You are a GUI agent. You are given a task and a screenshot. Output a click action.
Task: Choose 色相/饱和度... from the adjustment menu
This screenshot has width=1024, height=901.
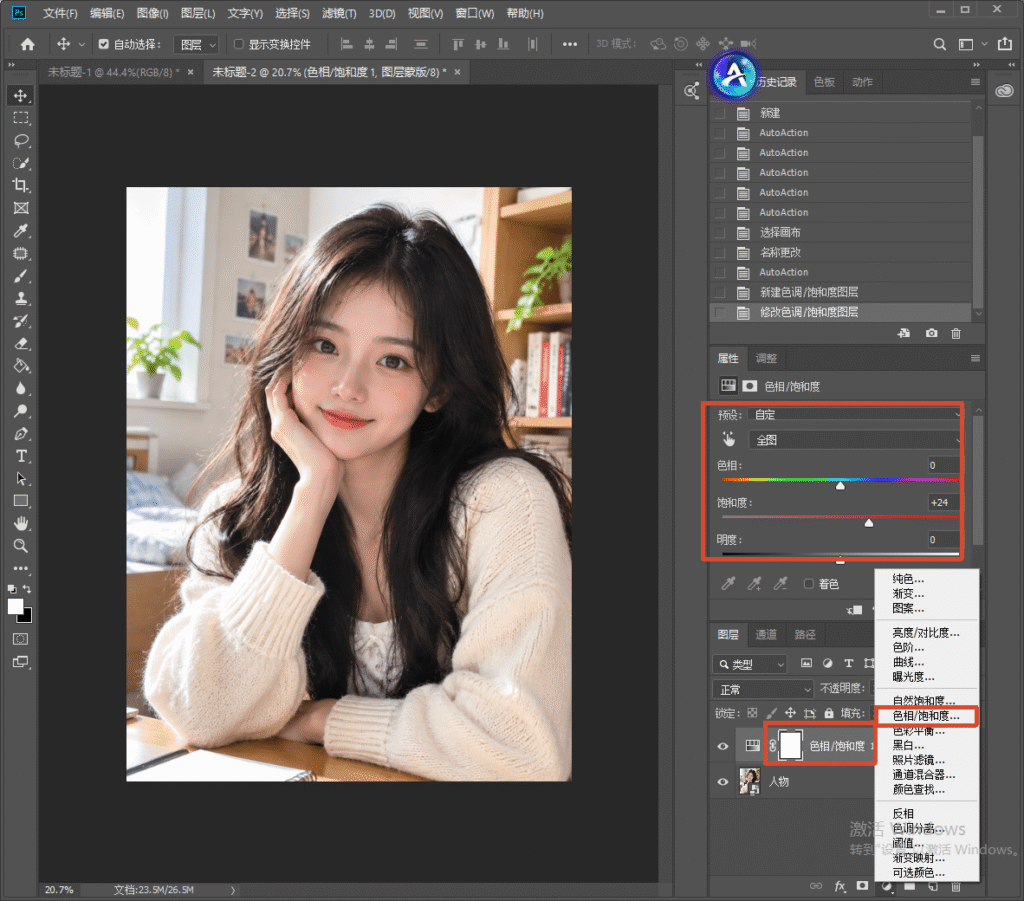click(x=926, y=716)
